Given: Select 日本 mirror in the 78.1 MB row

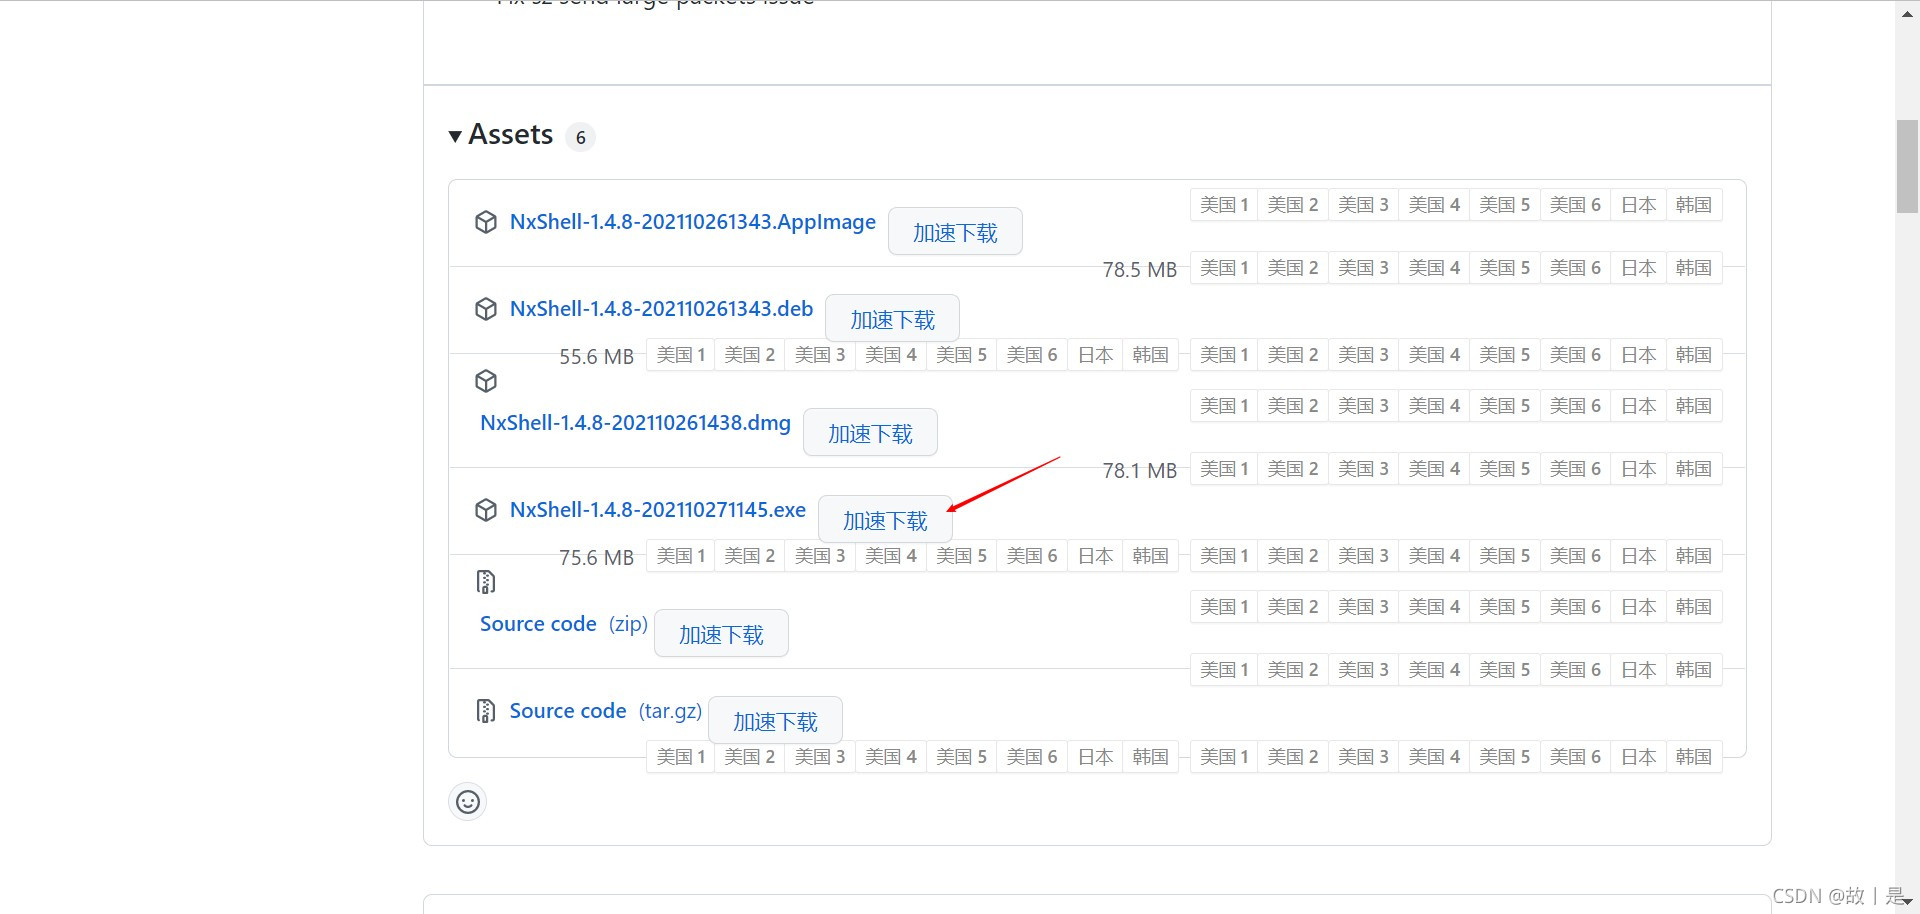Looking at the screenshot, I should pos(1639,469).
